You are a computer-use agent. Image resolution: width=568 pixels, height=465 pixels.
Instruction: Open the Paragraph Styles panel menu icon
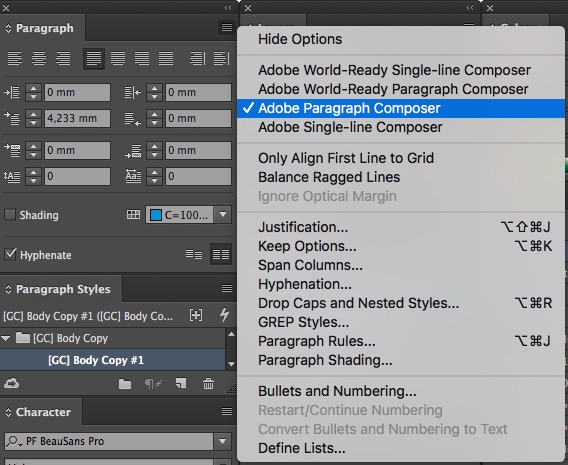point(227,288)
